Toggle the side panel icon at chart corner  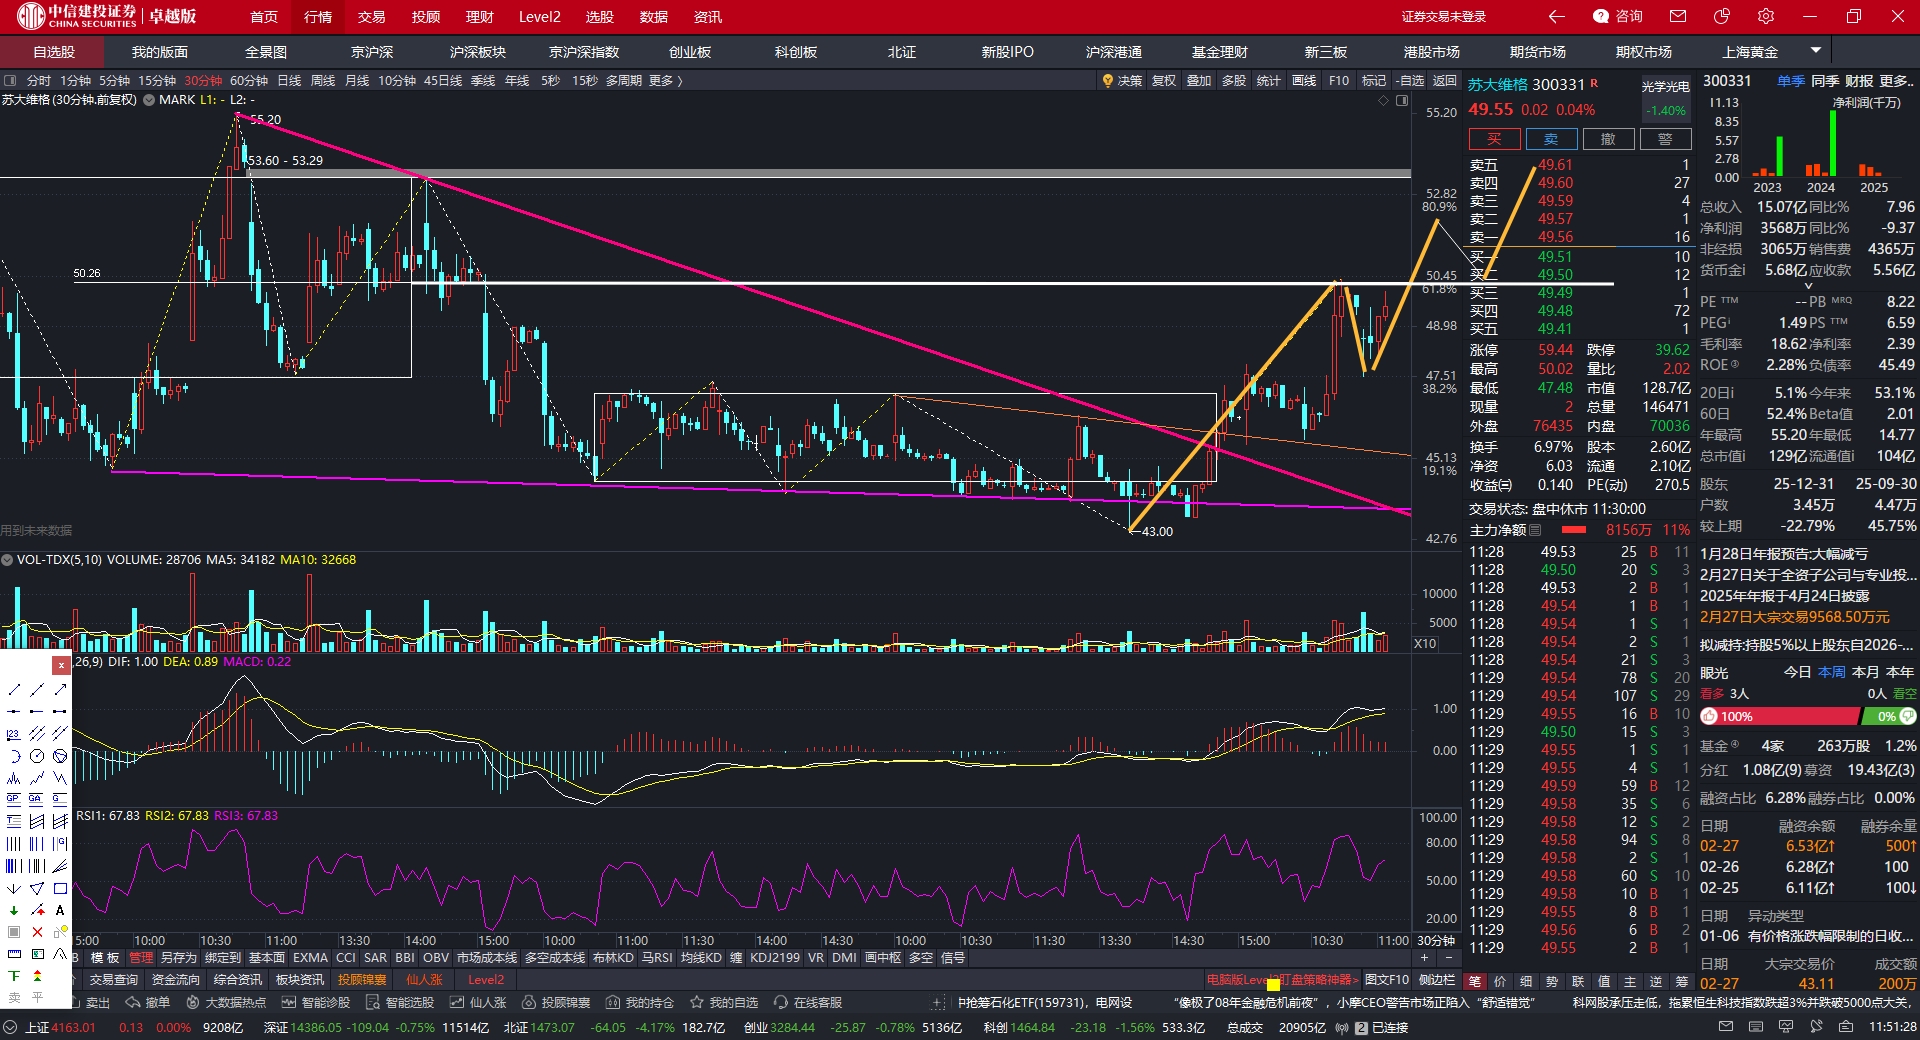tap(1402, 100)
